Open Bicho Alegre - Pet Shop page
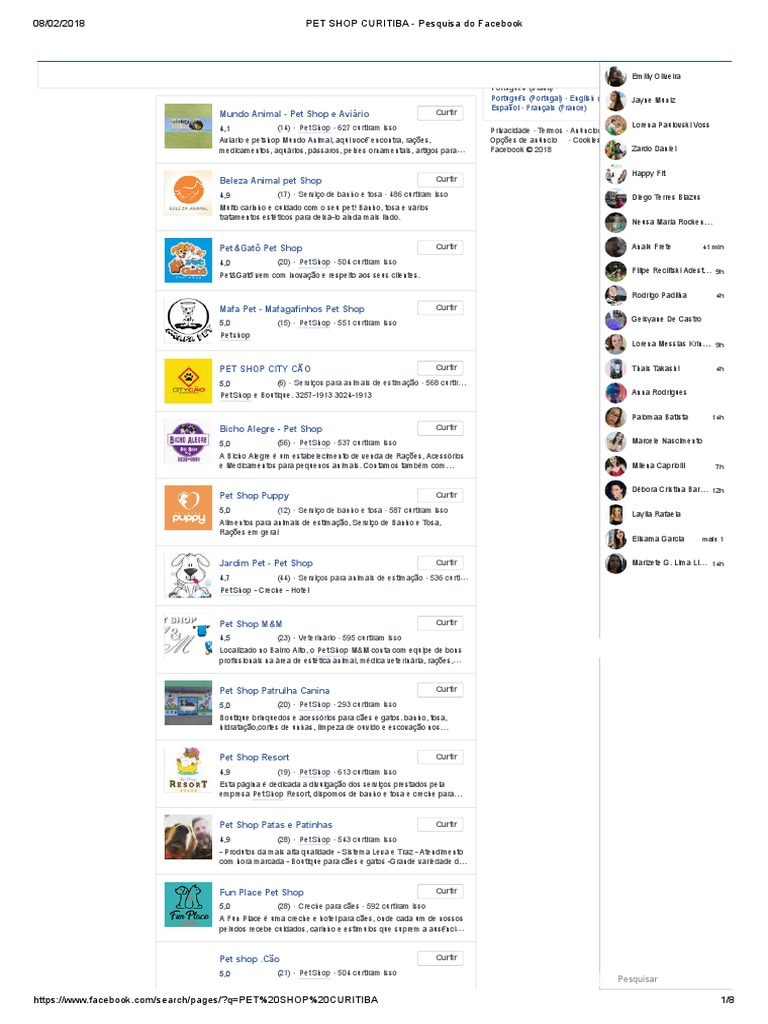Screen dimensions: 768x1024 tap(271, 429)
